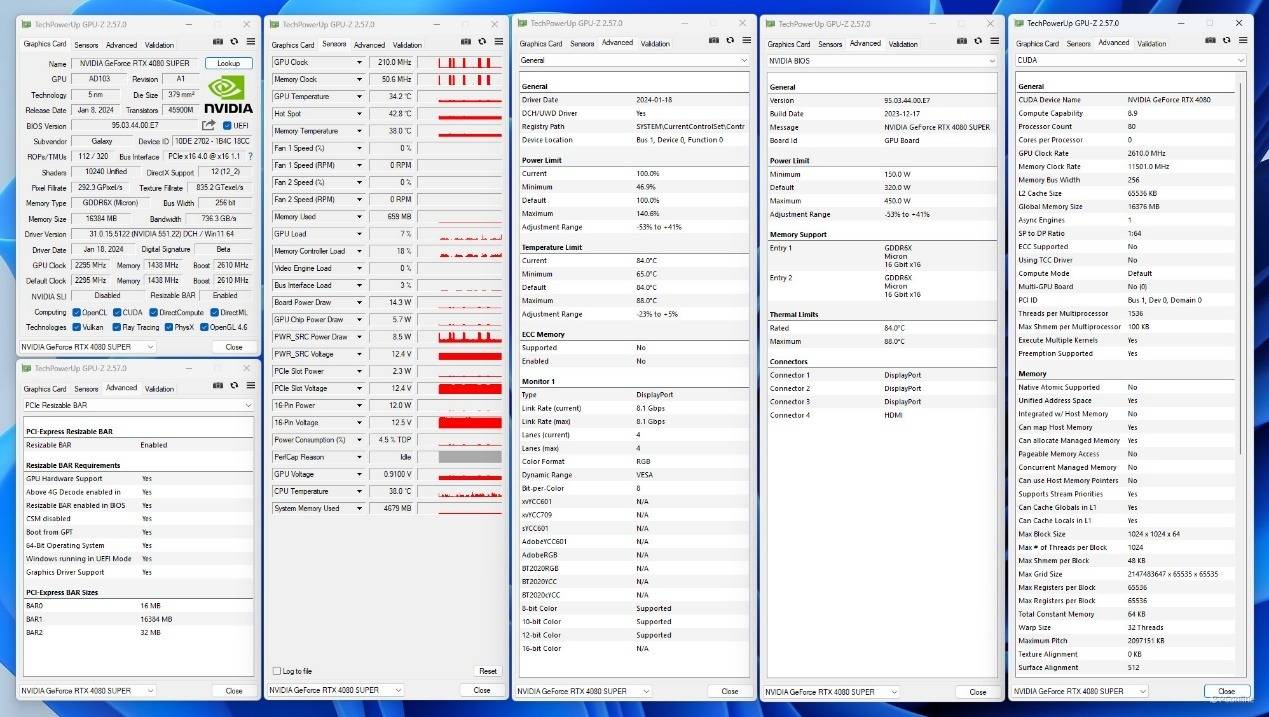Open hamburger menu in the NVIDIA BIOS window
Viewport: 1269px width, 717px height.
pos(994,42)
